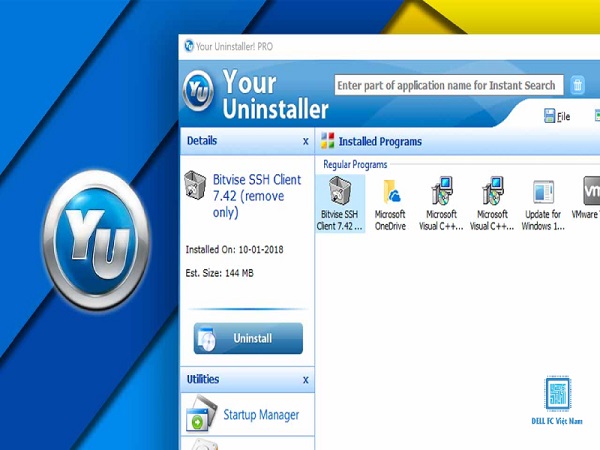Click the Startup Manager icon
Viewport: 600px width, 450px height.
click(201, 414)
